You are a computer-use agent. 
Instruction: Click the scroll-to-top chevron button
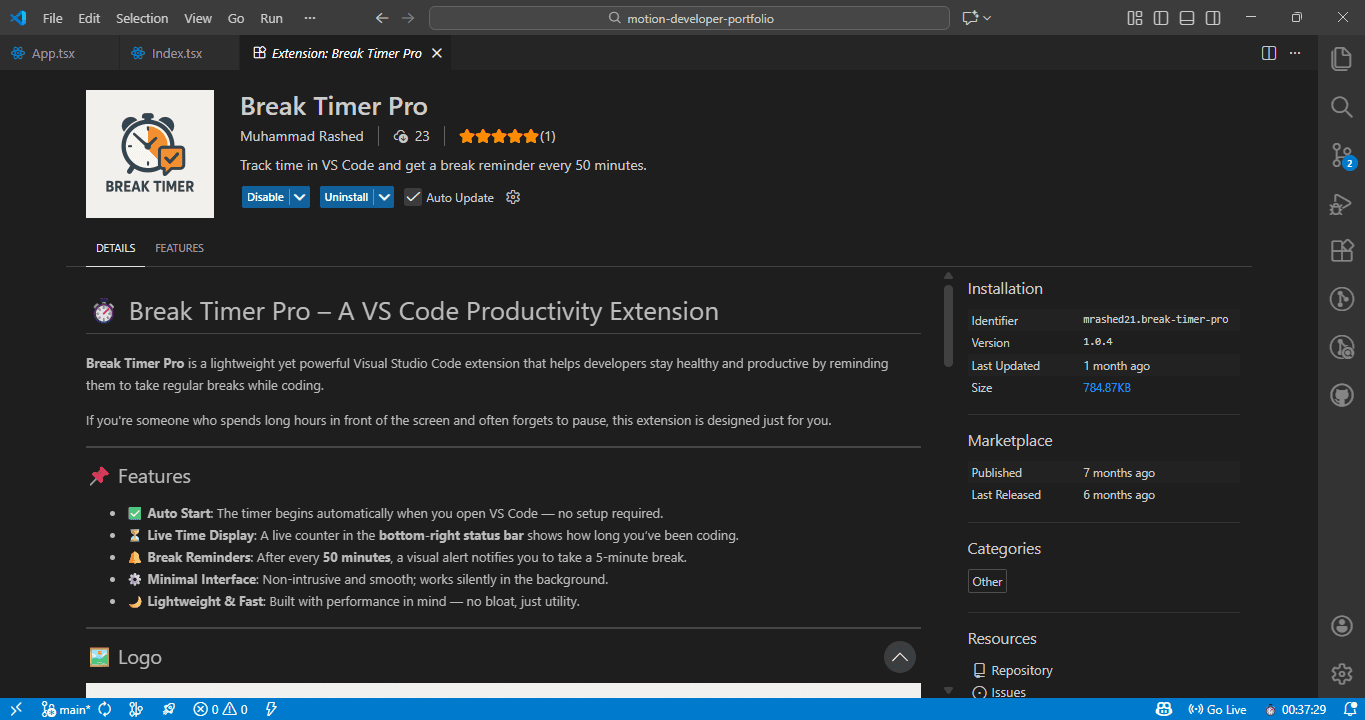click(900, 657)
